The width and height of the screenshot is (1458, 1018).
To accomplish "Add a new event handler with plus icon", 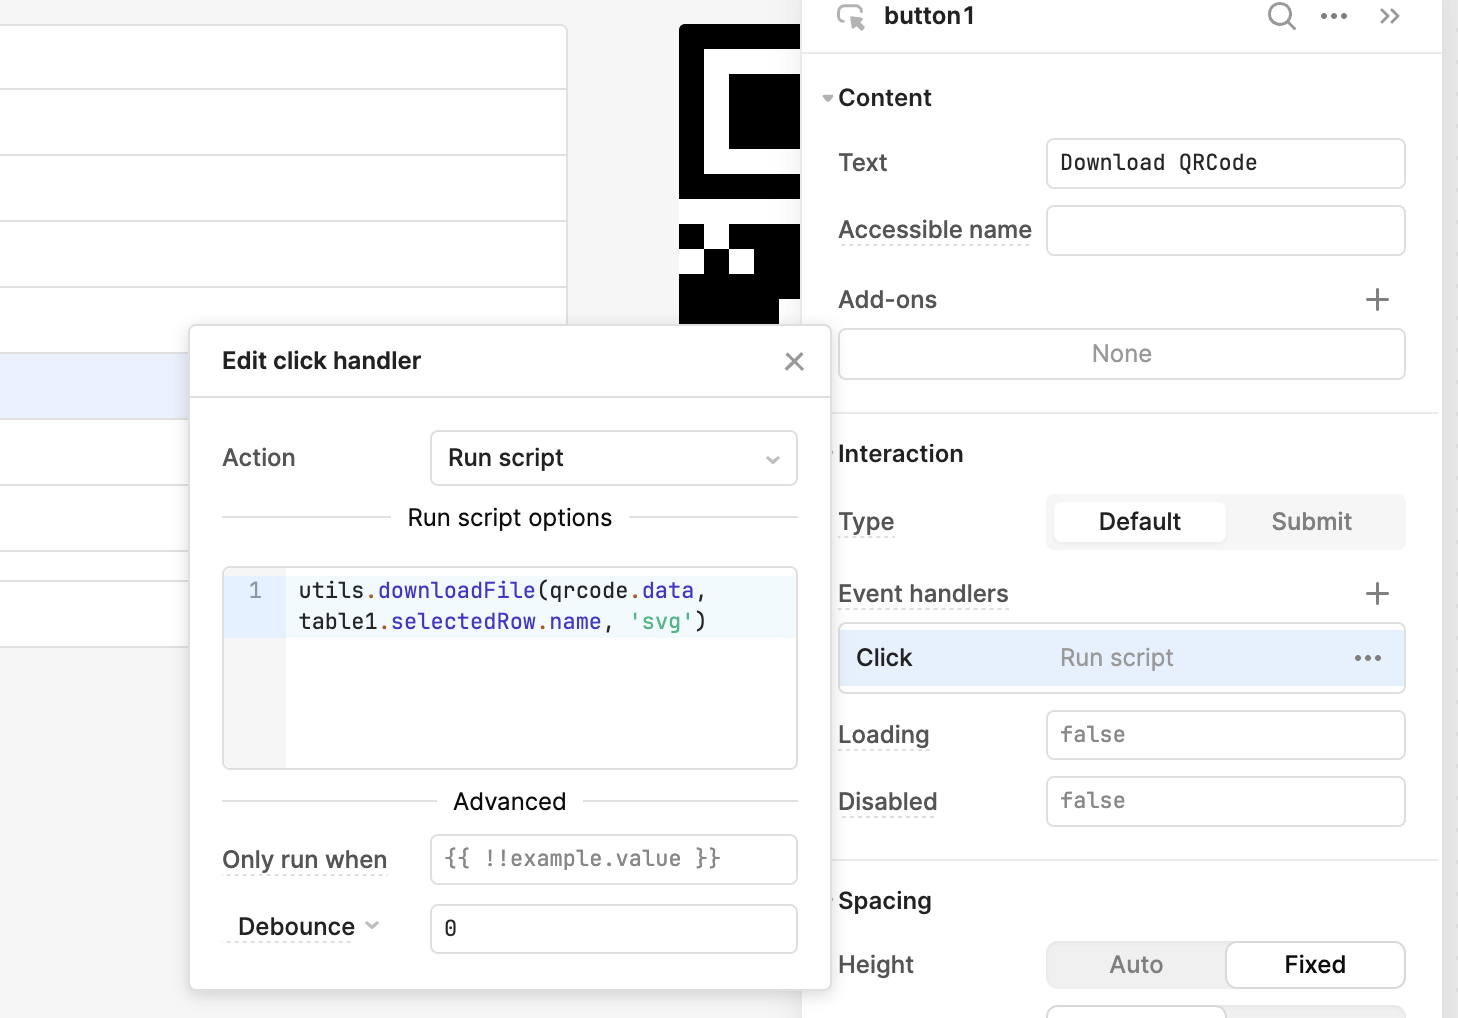I will point(1377,593).
